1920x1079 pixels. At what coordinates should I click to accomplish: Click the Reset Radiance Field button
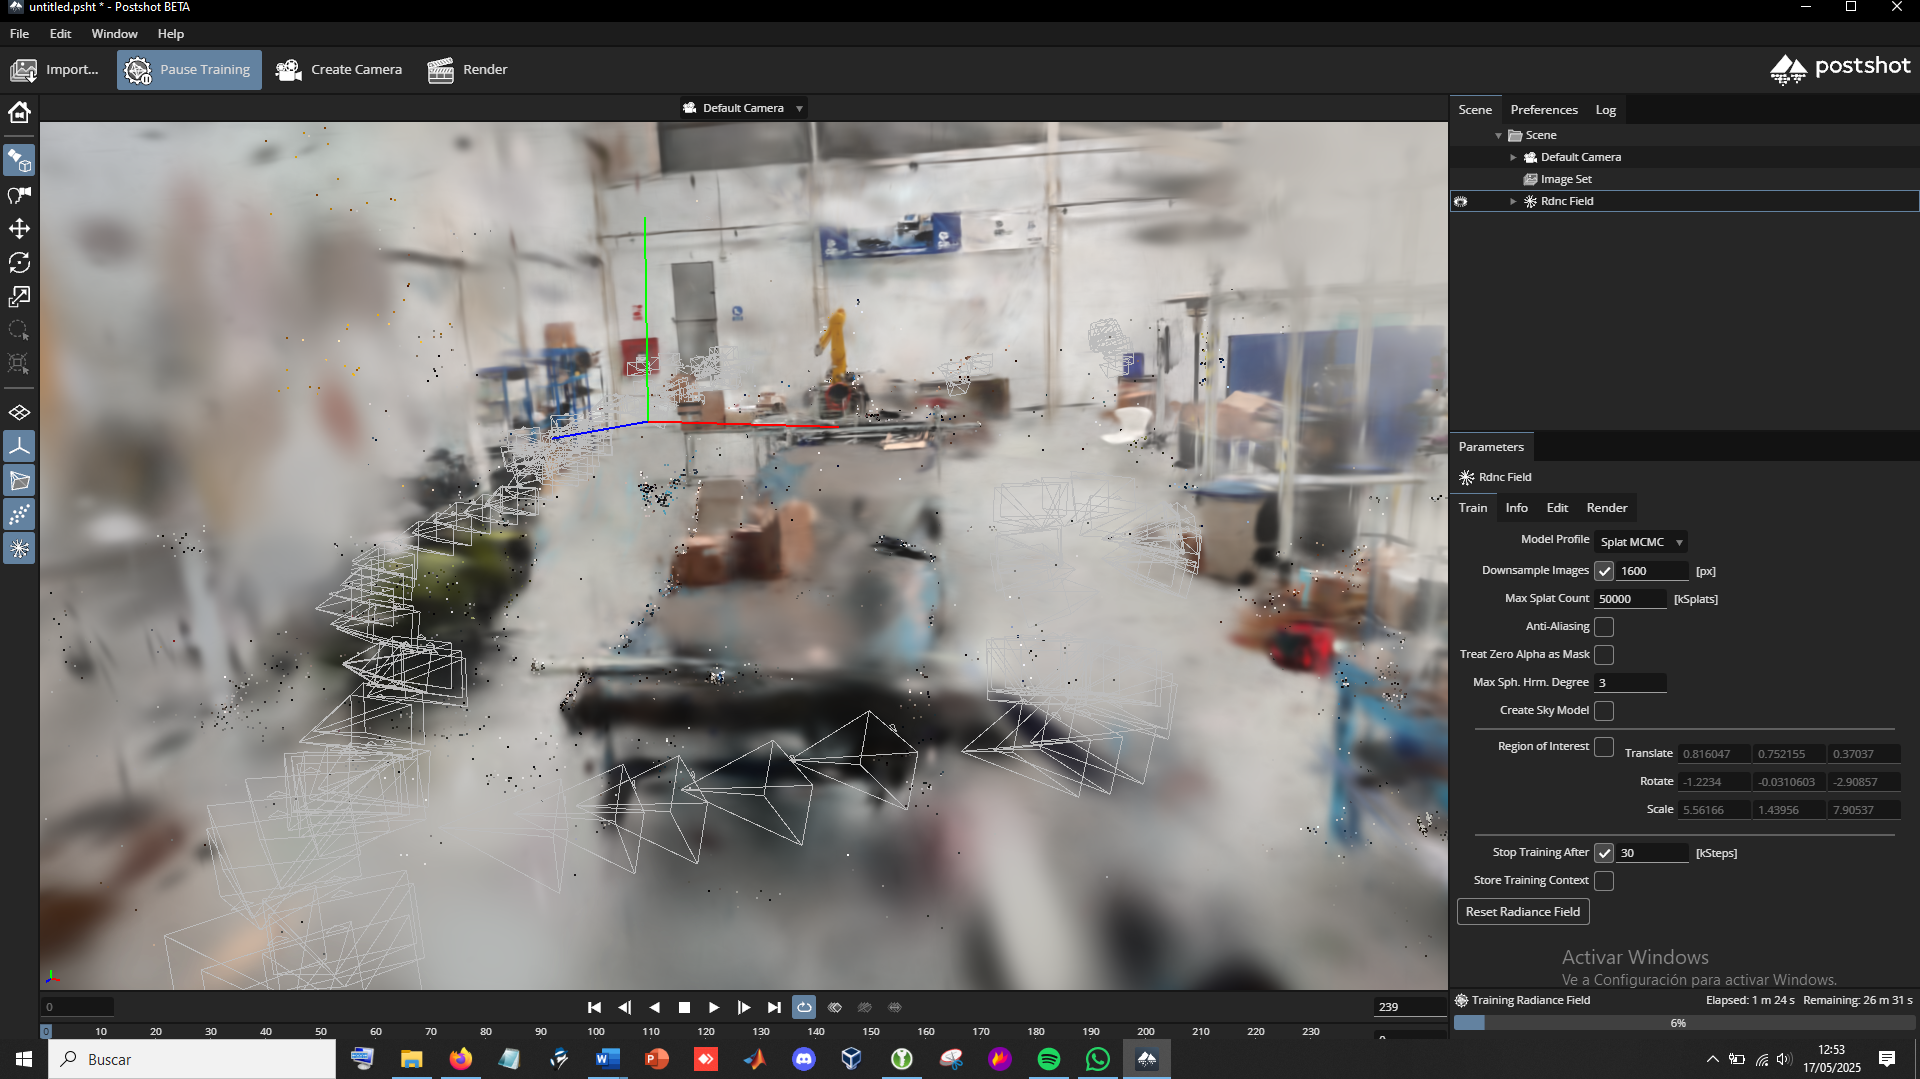click(1522, 912)
